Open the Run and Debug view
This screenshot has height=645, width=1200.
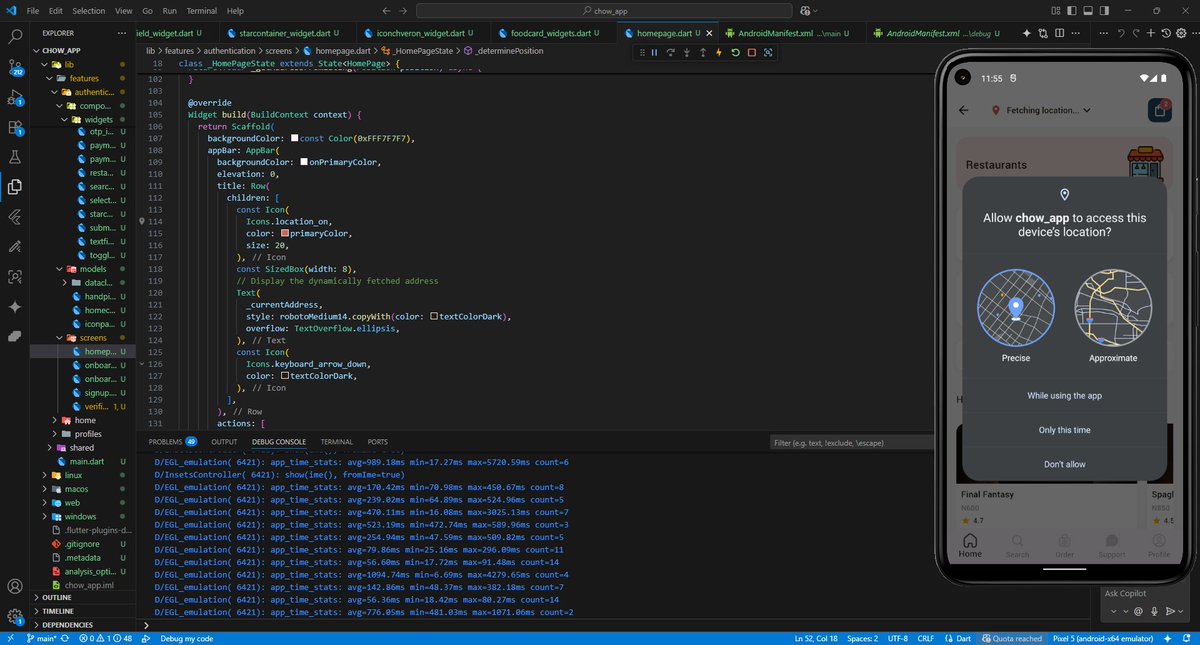pos(15,98)
